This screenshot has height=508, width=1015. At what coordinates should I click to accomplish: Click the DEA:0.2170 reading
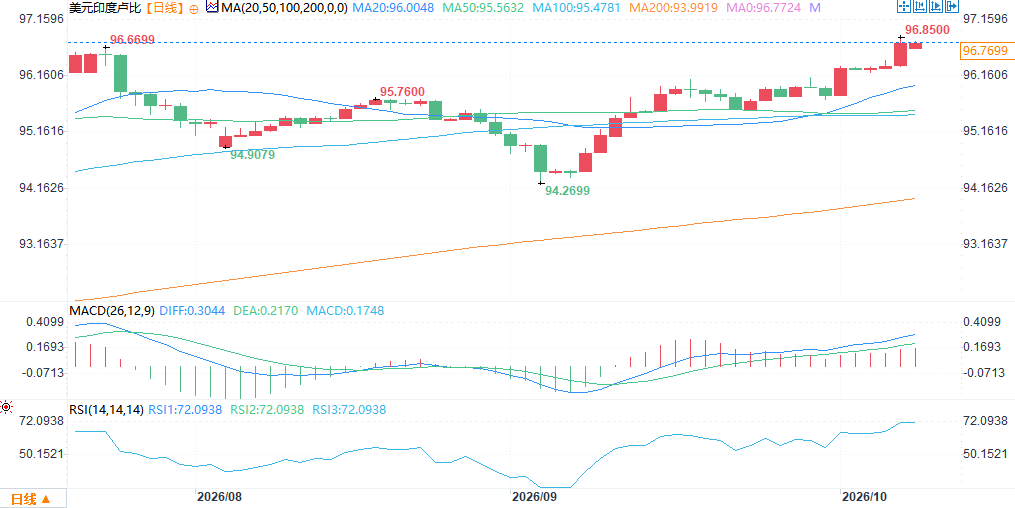point(265,311)
